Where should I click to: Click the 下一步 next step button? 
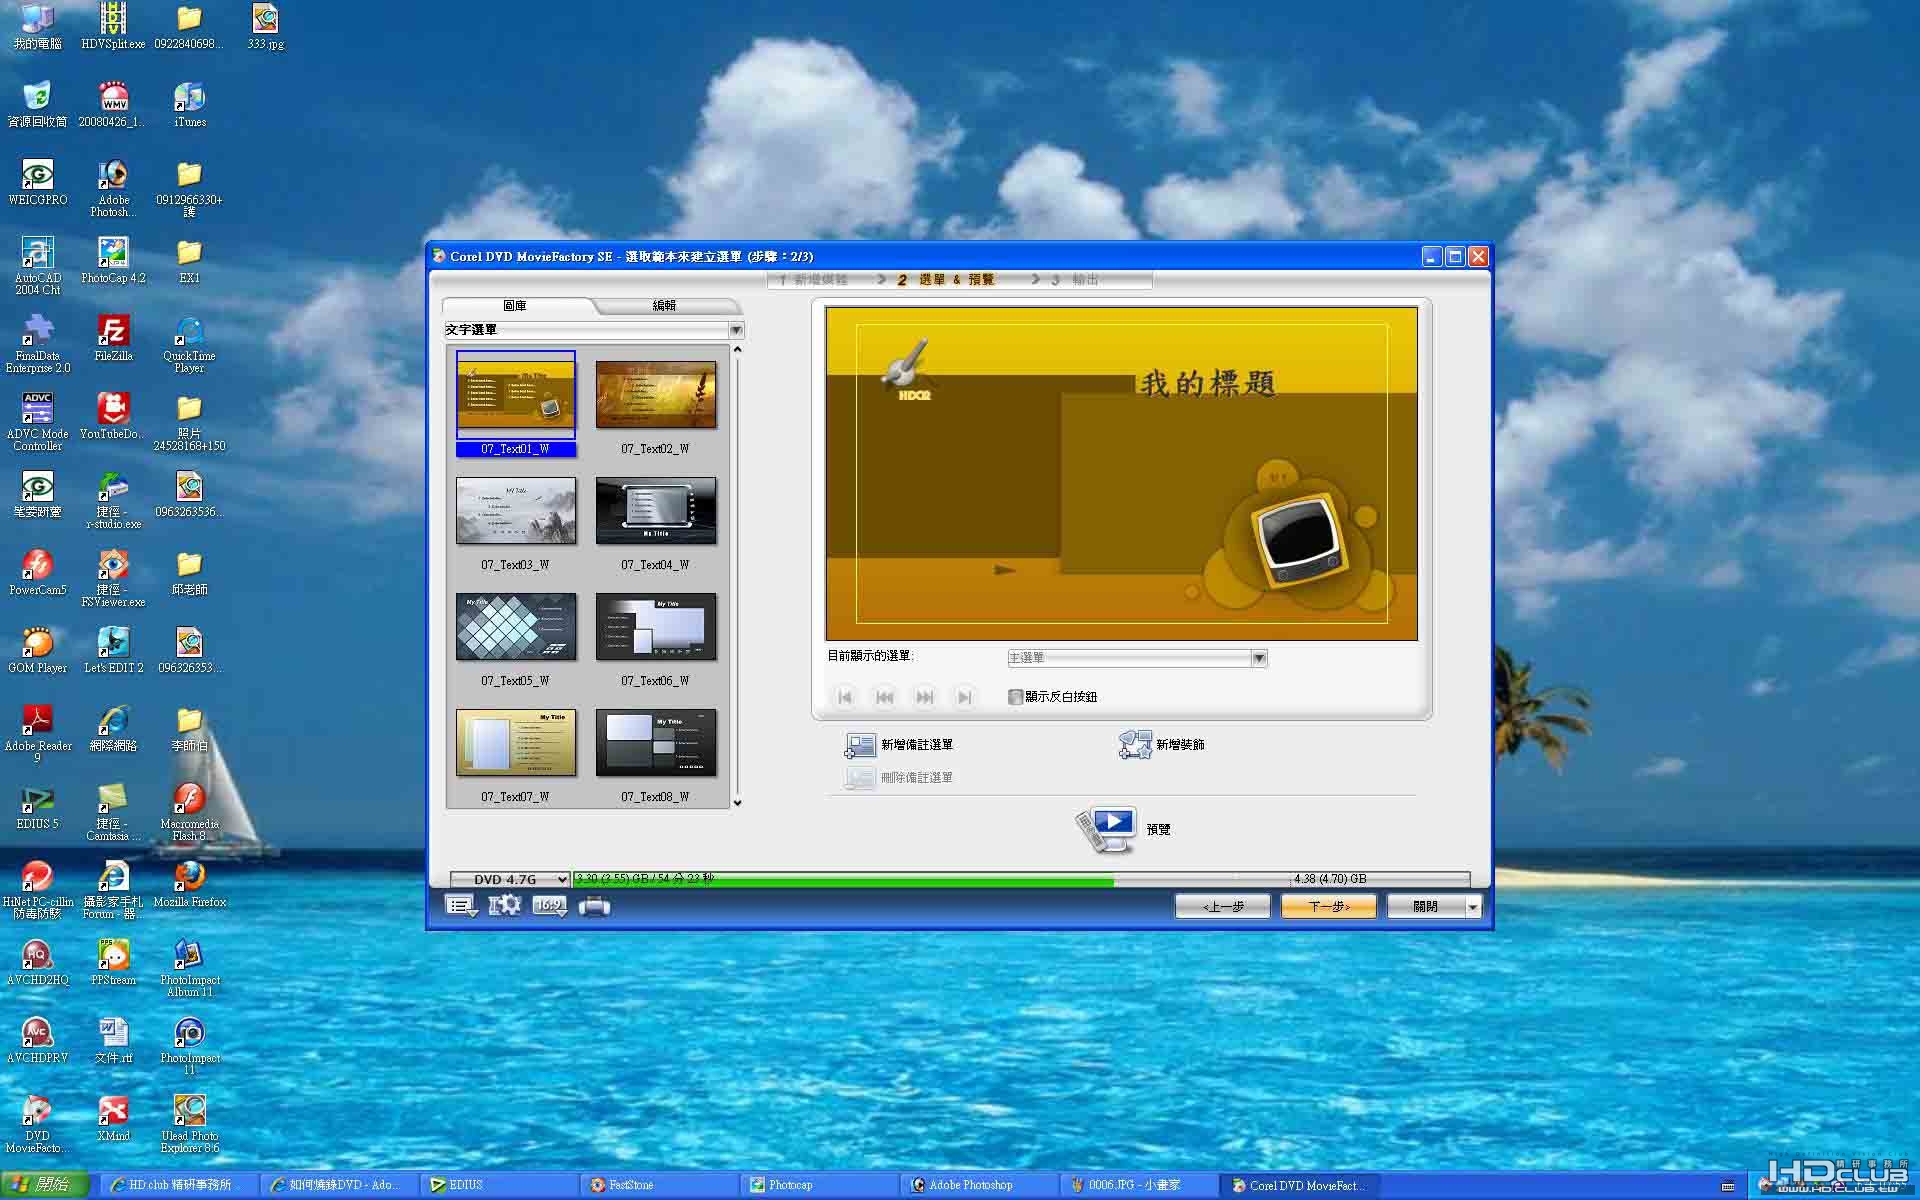point(1329,907)
